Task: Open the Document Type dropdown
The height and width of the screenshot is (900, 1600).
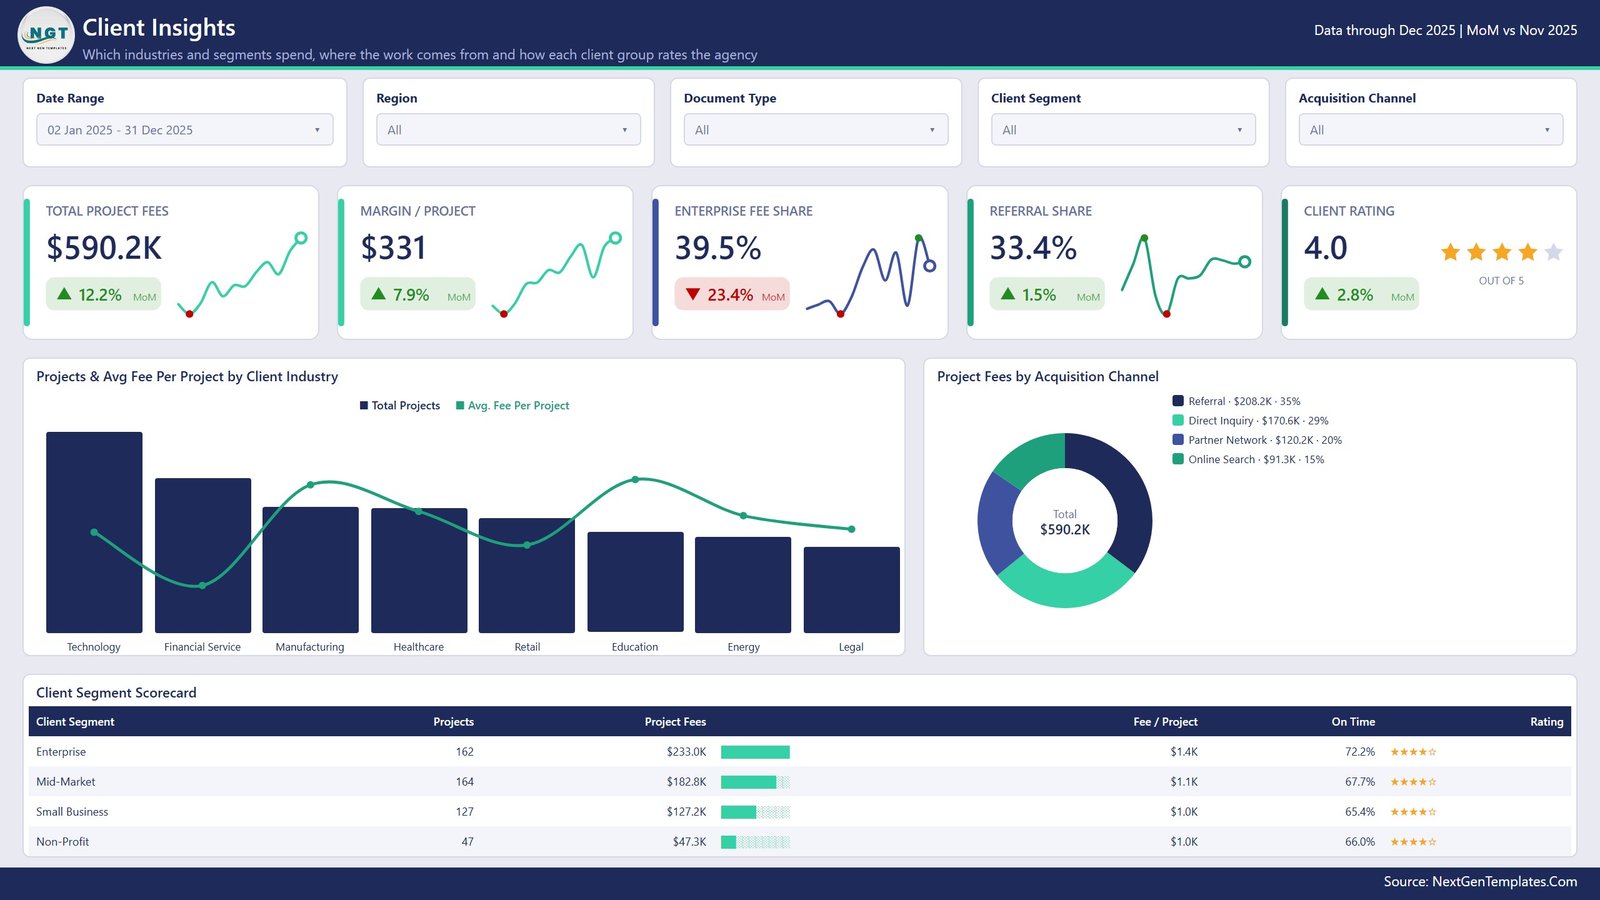Action: pos(816,130)
